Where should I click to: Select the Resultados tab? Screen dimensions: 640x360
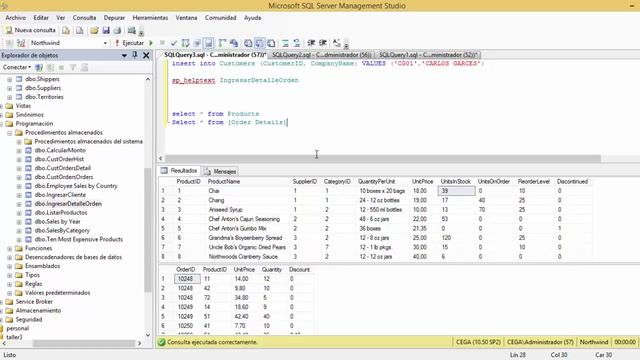[x=179, y=171]
